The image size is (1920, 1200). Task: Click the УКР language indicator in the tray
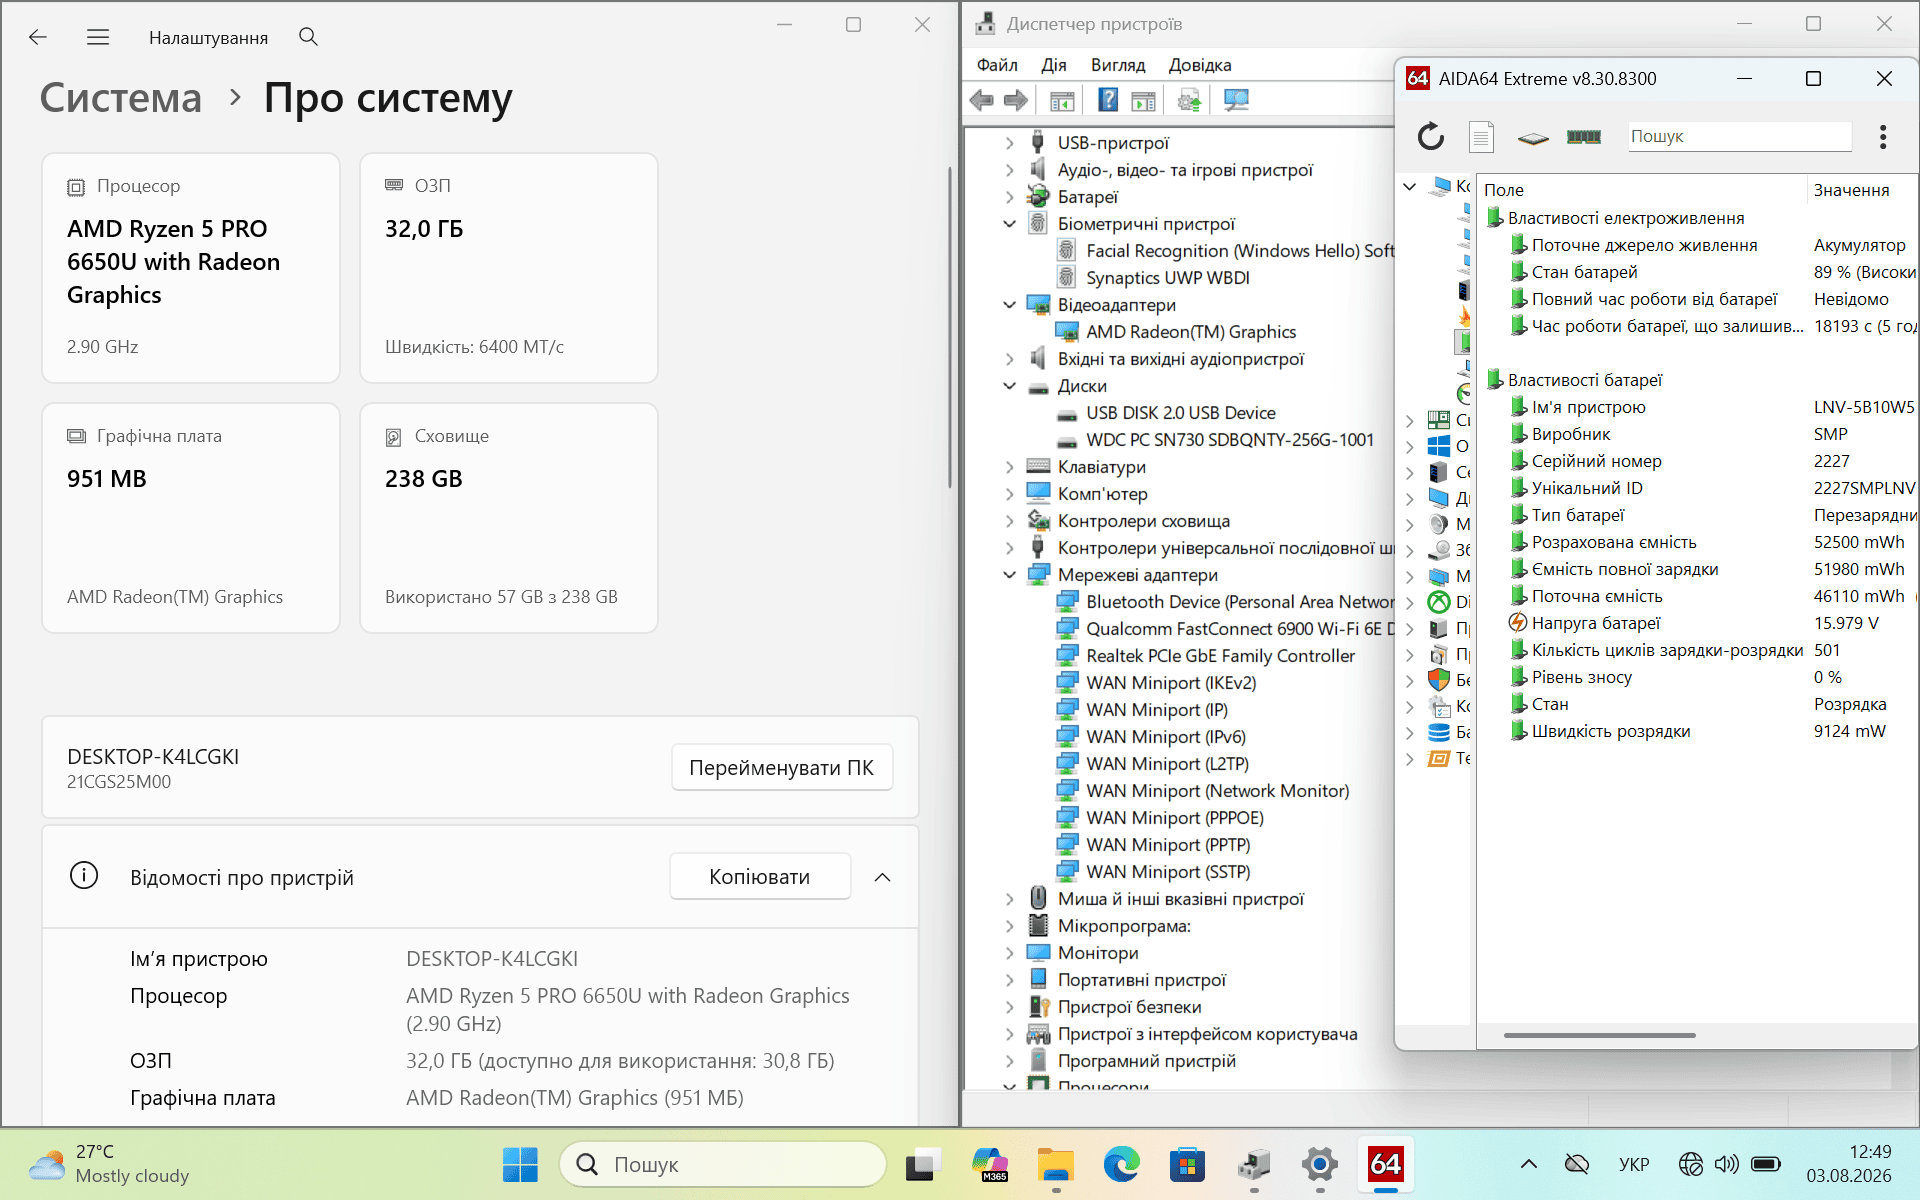point(1634,1164)
